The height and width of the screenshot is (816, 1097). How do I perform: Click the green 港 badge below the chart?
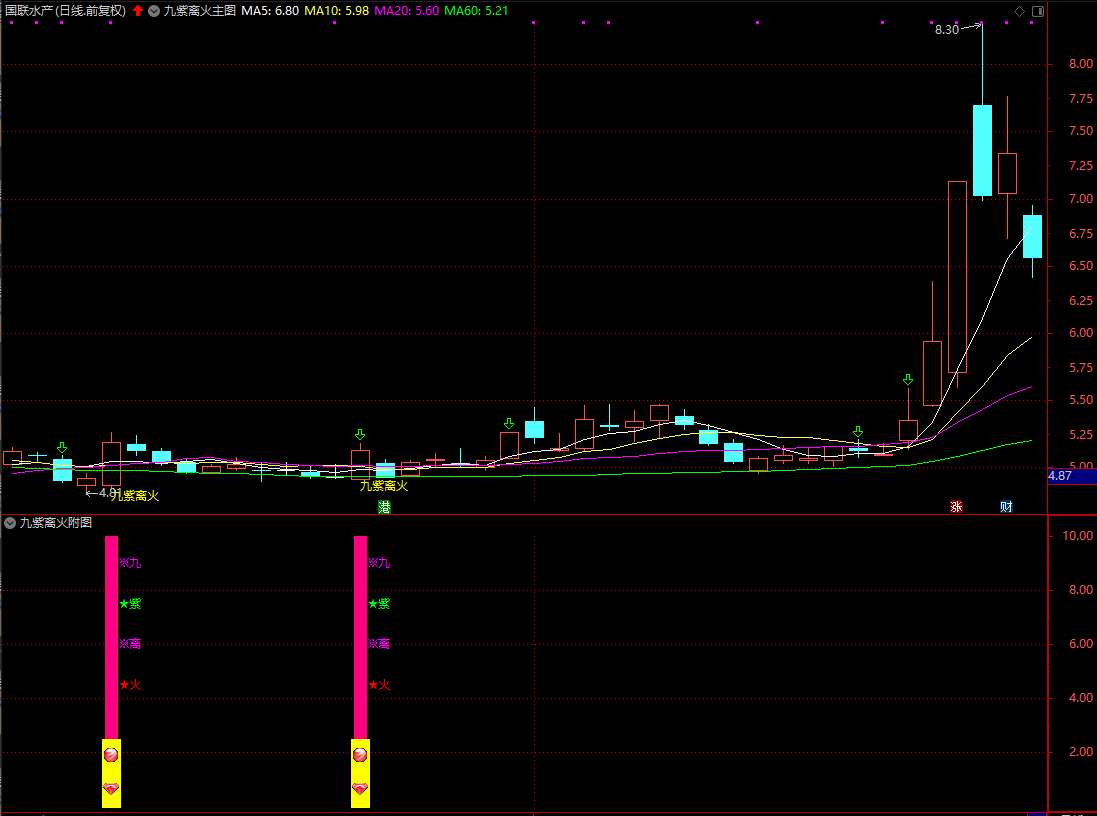(x=384, y=507)
